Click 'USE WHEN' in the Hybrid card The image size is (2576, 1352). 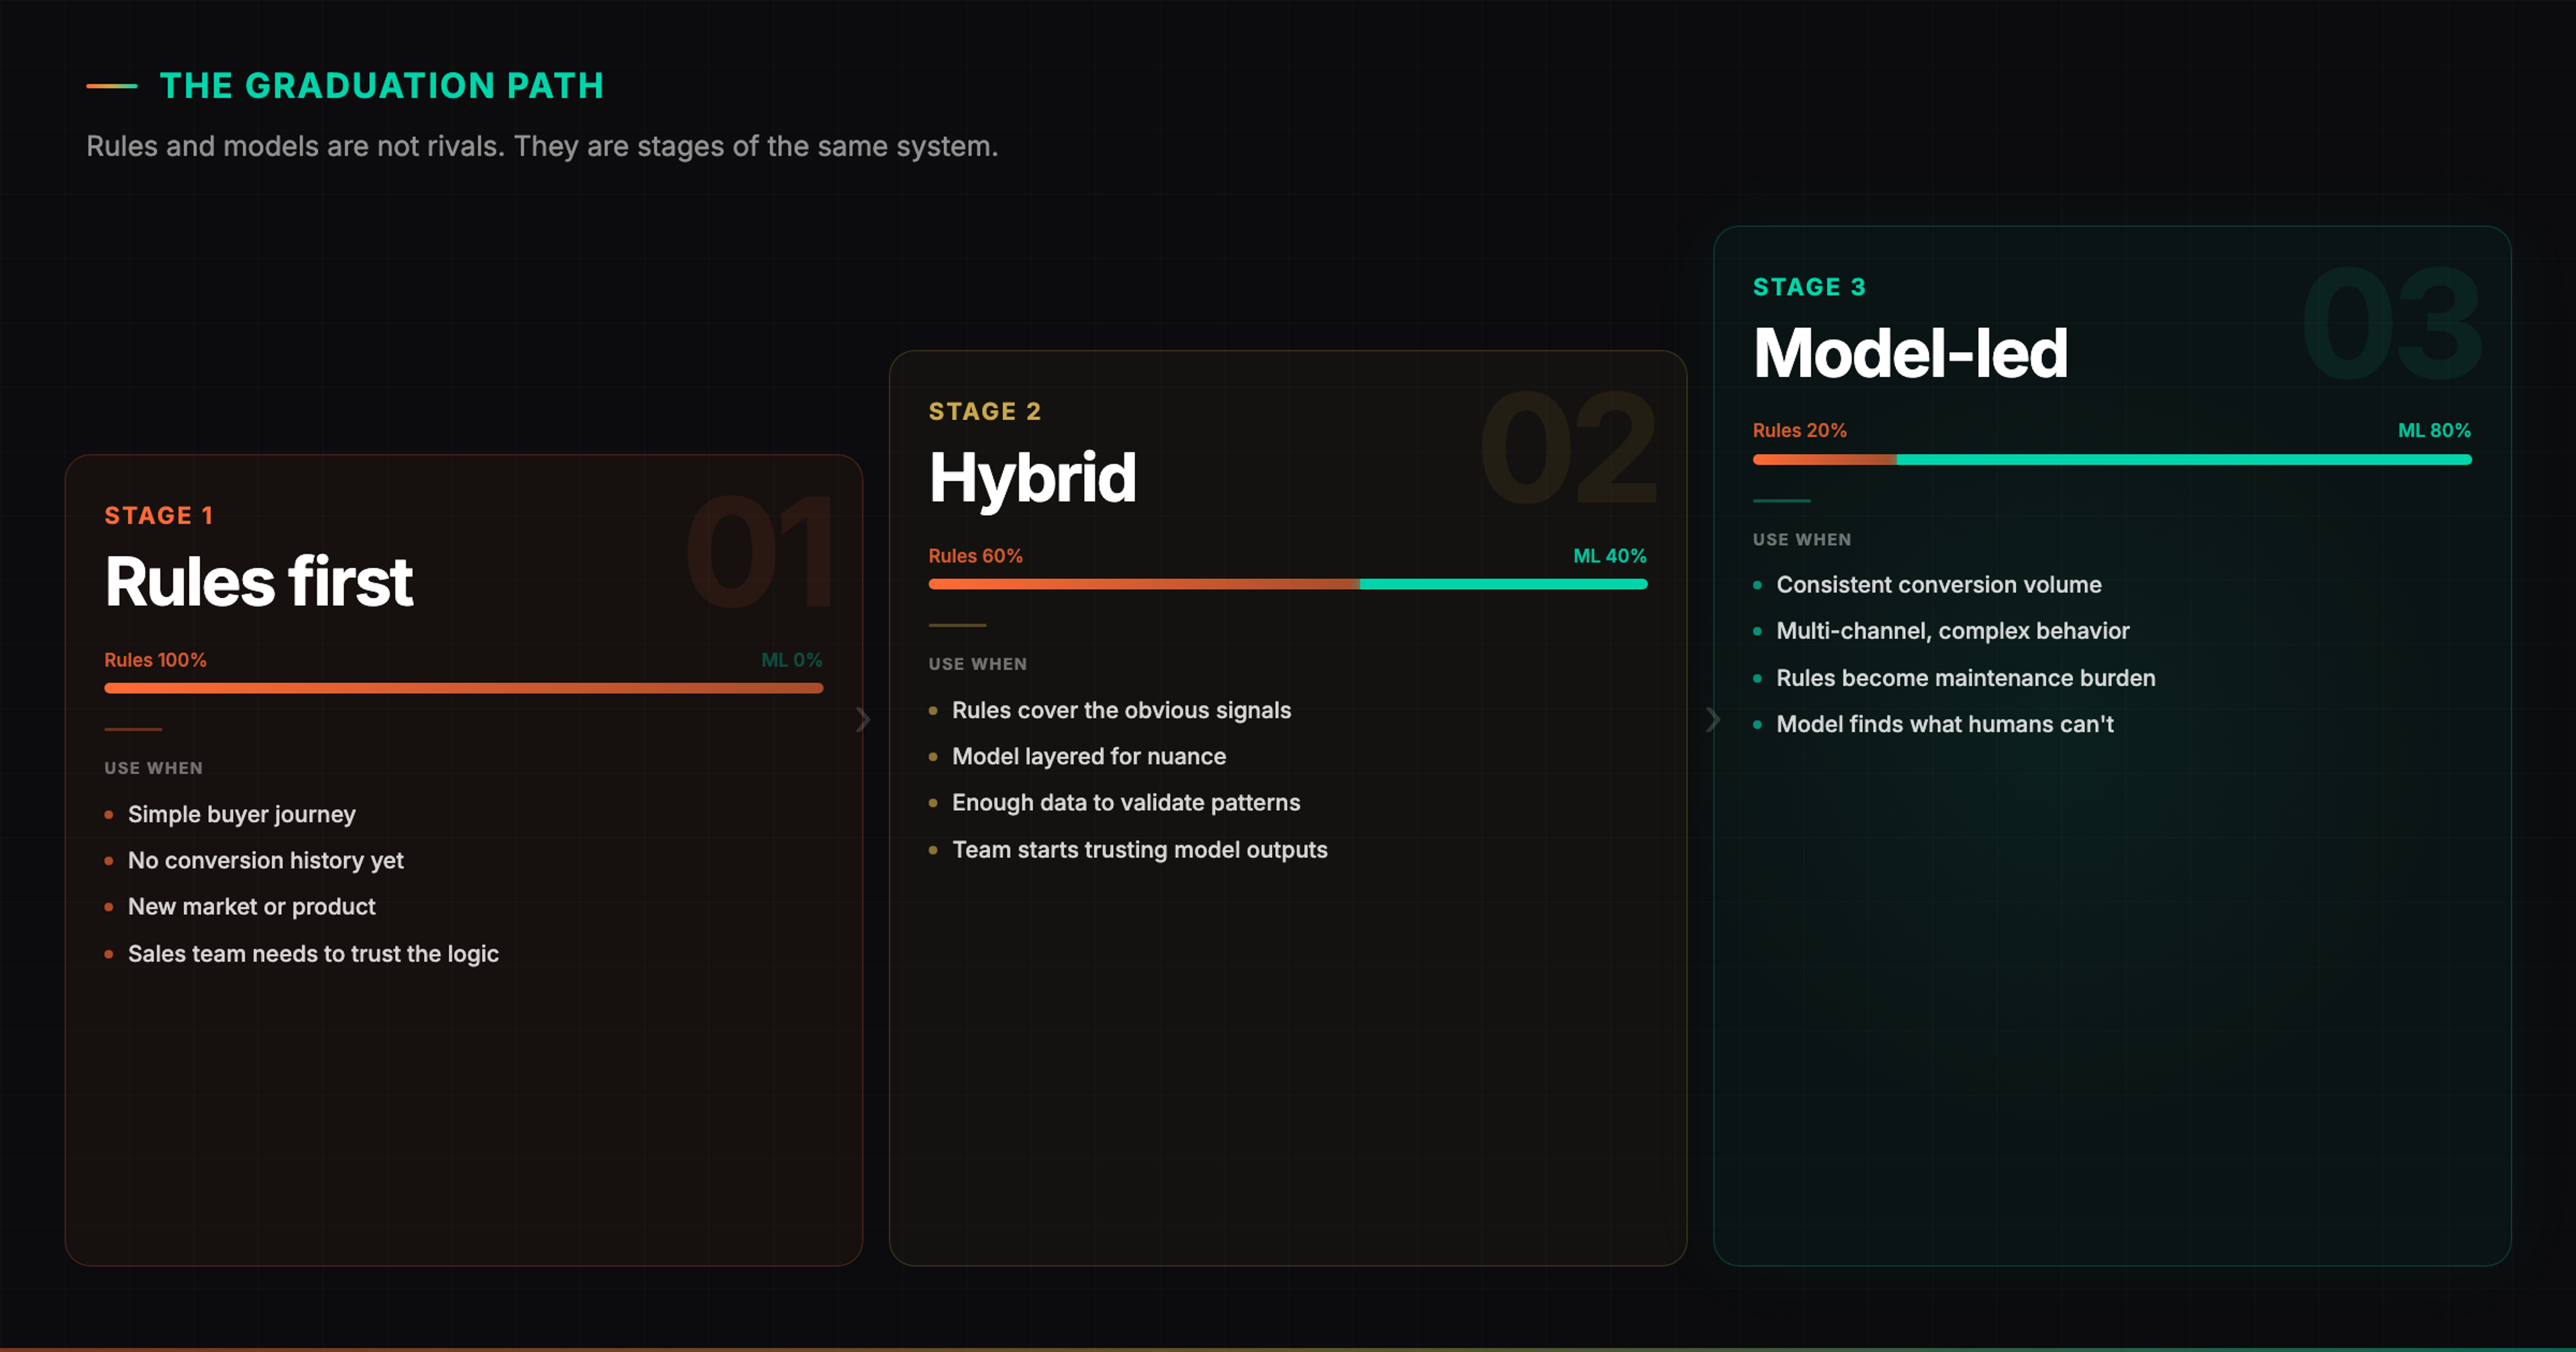tap(978, 664)
